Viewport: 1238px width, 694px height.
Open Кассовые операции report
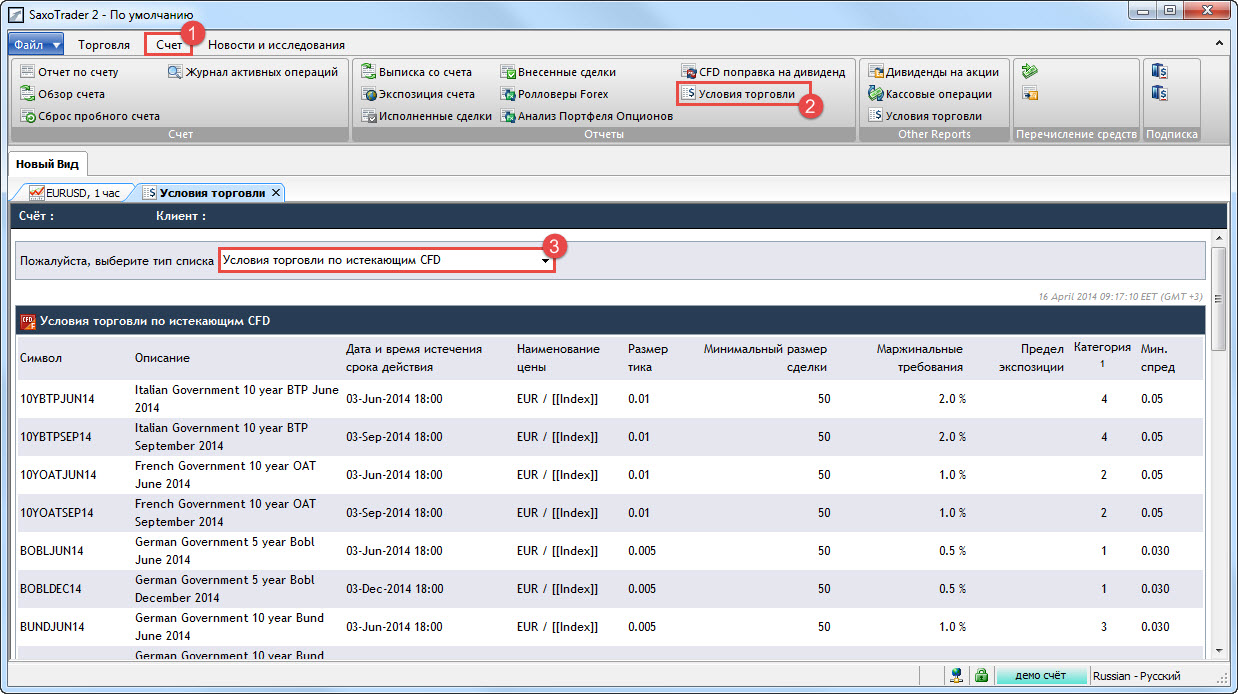[930, 94]
